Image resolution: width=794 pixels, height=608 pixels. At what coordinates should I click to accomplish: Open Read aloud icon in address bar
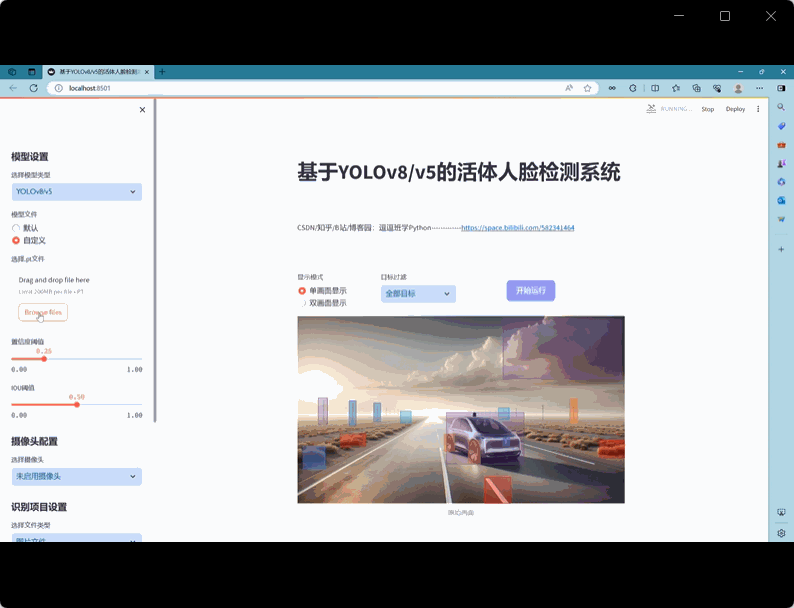(x=569, y=88)
